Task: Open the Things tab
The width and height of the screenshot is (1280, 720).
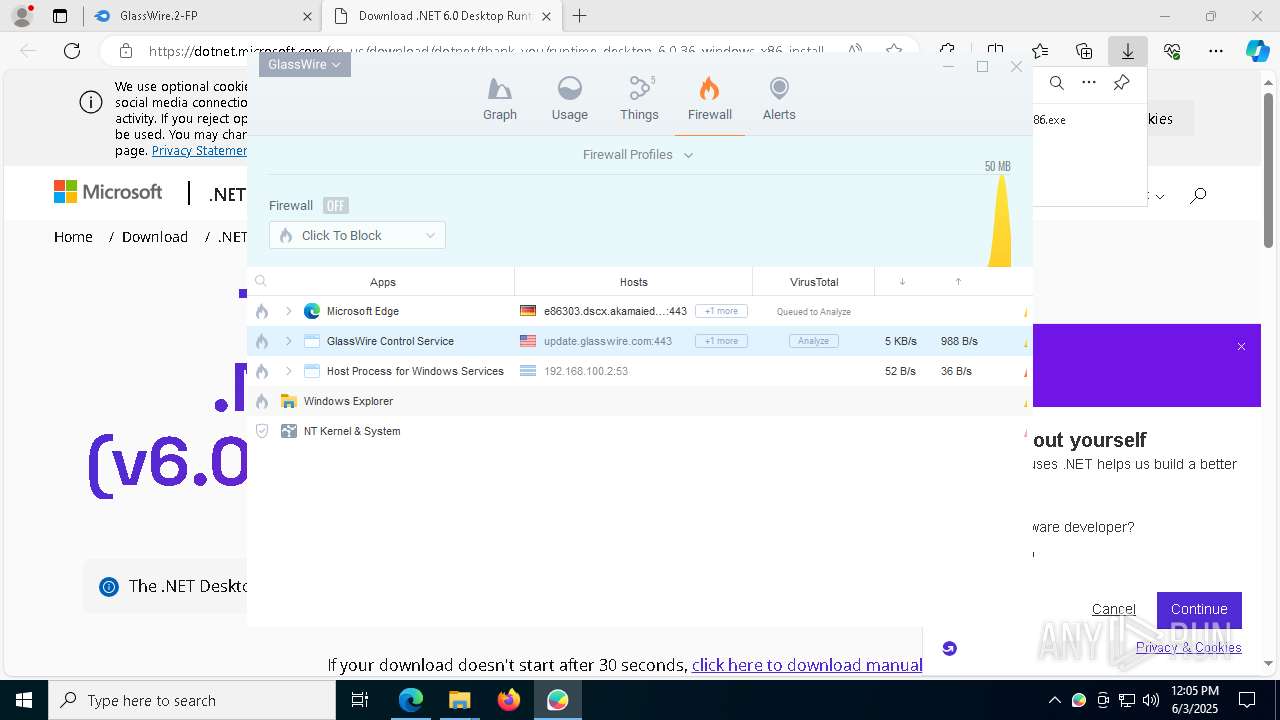Action: (639, 99)
